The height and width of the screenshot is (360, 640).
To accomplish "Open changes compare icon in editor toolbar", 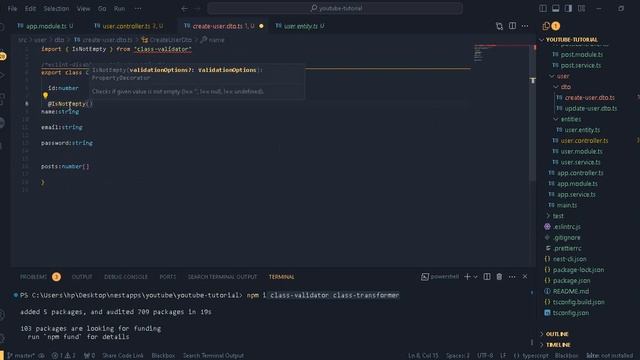I will coord(499,26).
